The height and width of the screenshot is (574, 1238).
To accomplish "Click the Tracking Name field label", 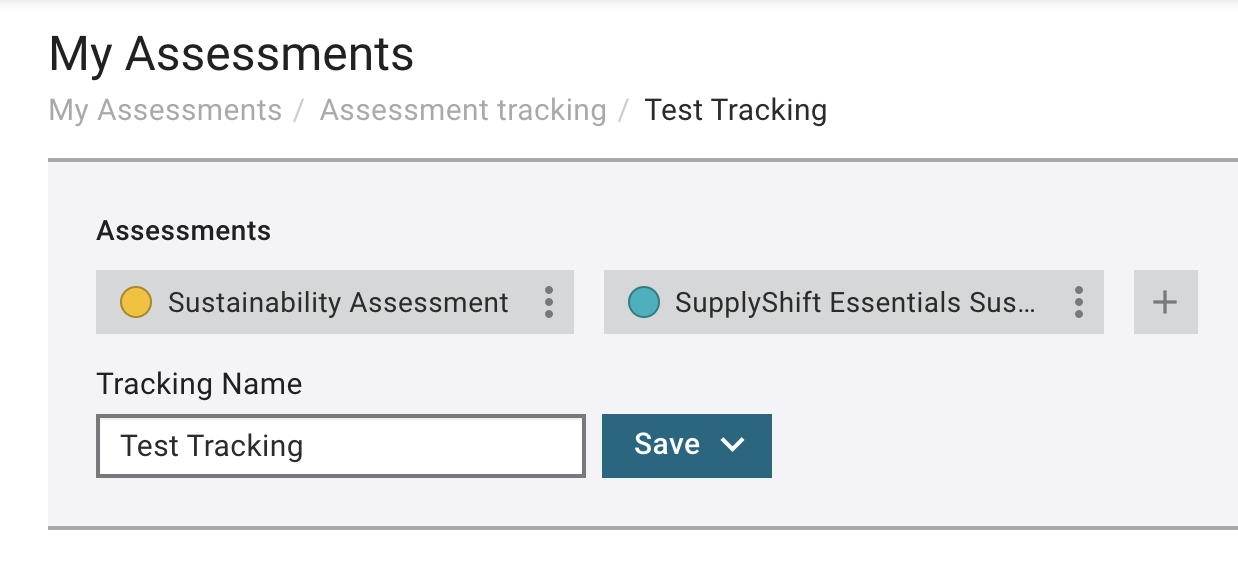I will (x=199, y=384).
